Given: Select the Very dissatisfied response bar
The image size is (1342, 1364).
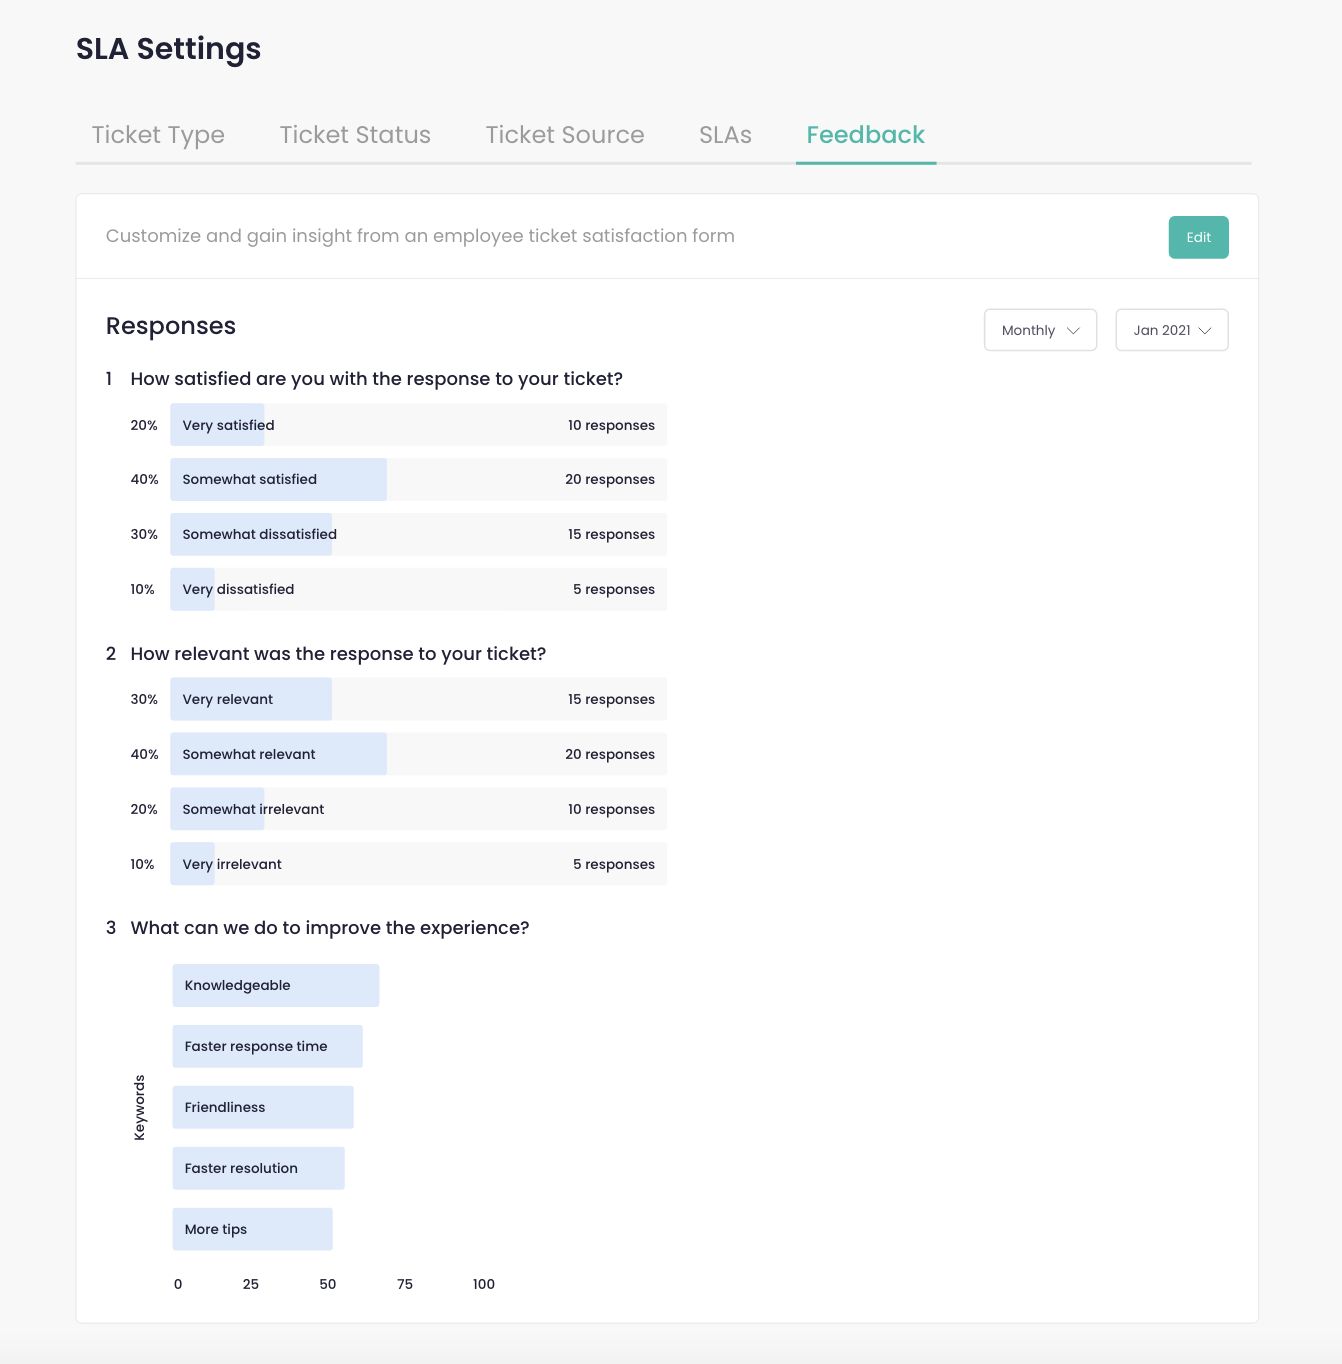Looking at the screenshot, I should [x=418, y=590].
